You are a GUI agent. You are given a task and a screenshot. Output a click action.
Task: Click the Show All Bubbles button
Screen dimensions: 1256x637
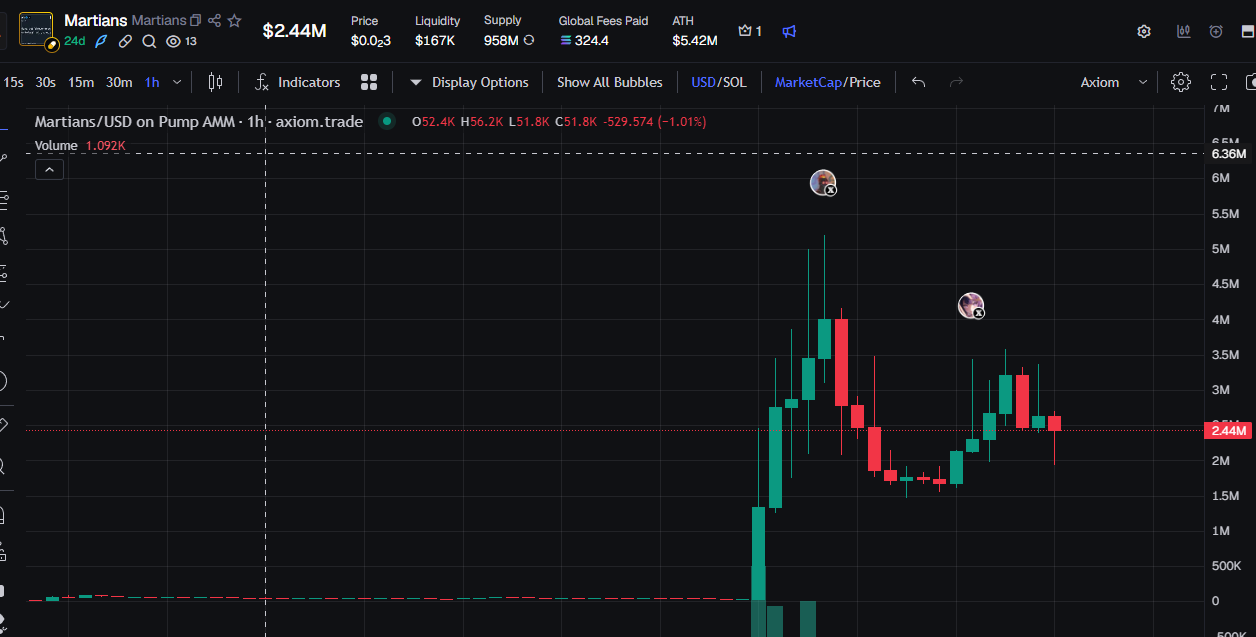click(x=610, y=82)
